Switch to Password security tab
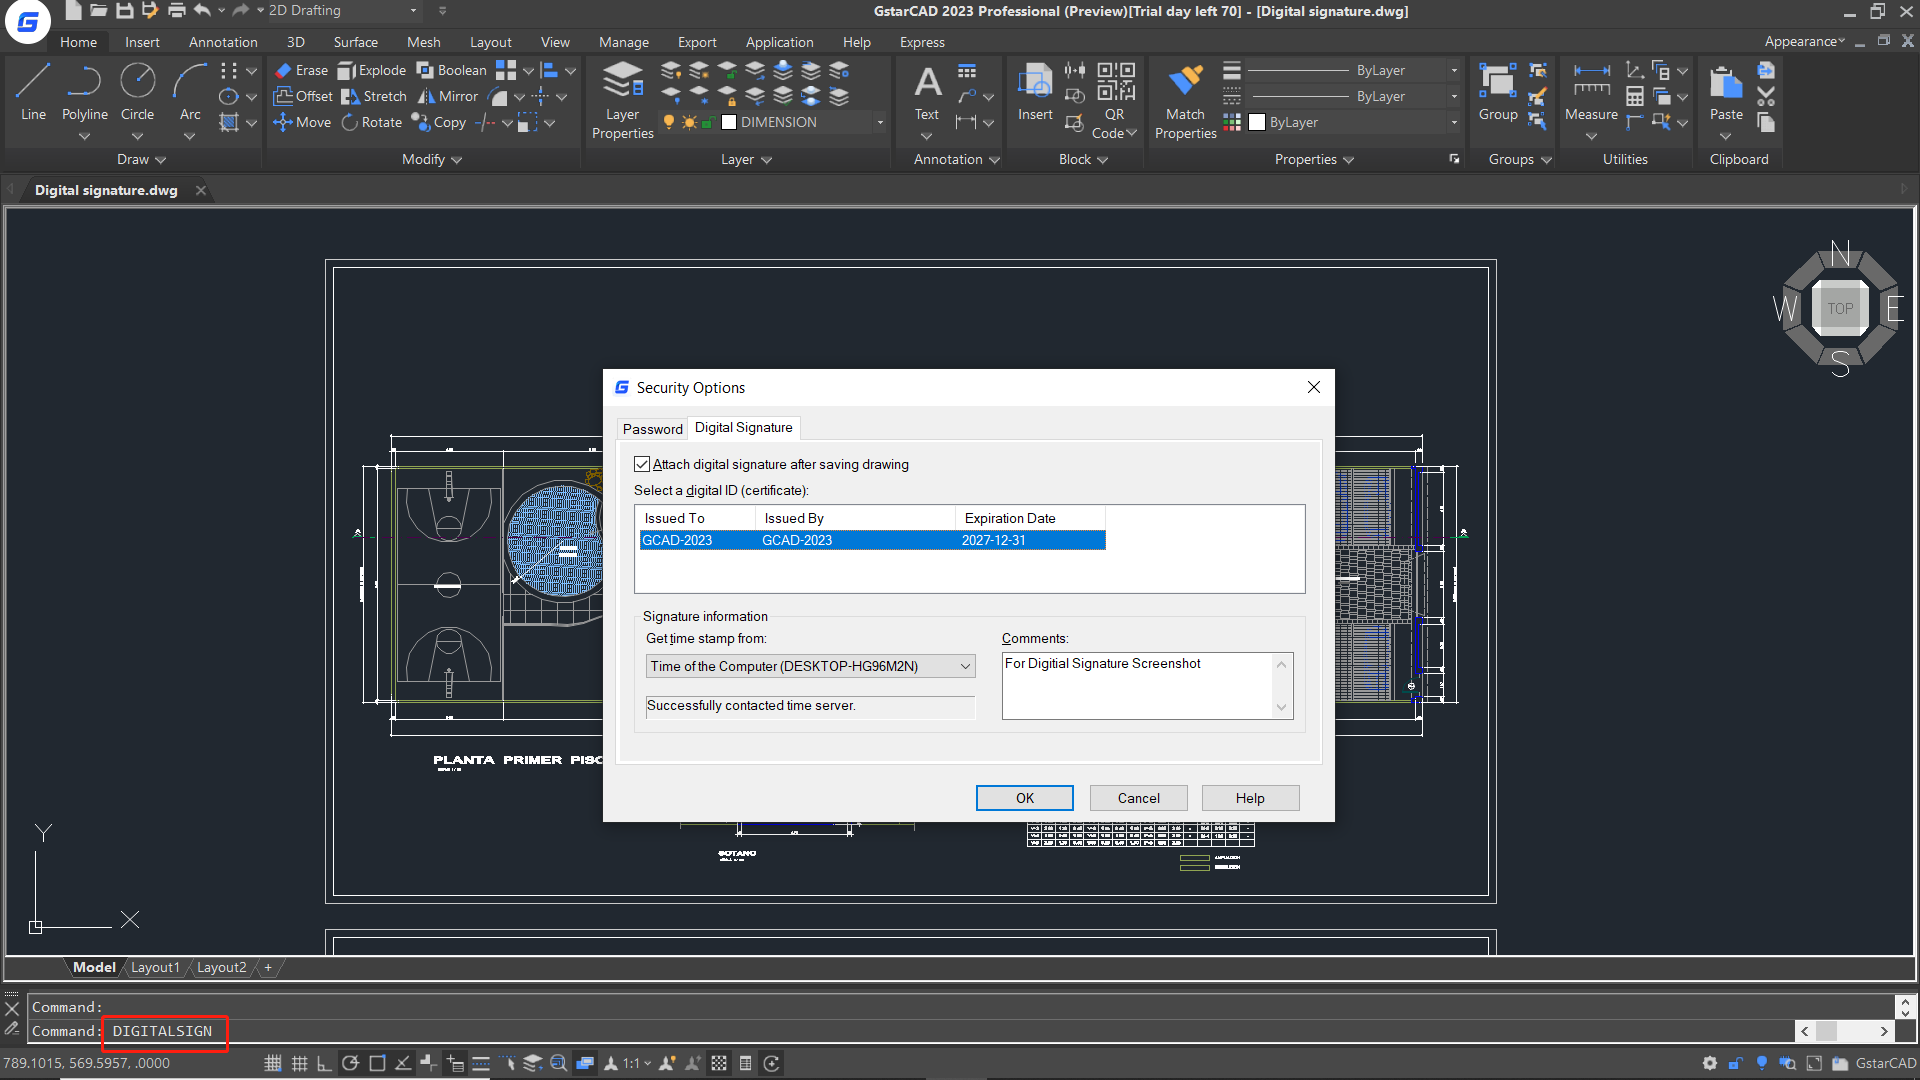 tap(651, 427)
